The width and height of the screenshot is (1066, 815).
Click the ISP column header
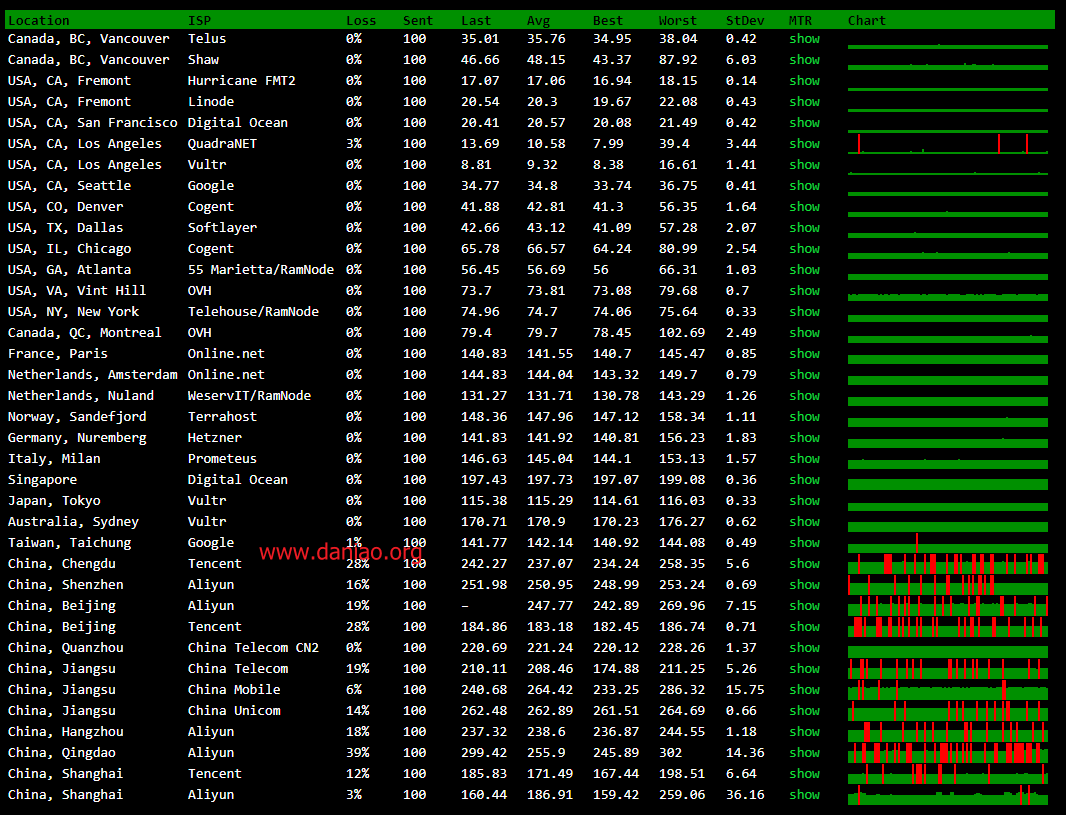pos(199,20)
